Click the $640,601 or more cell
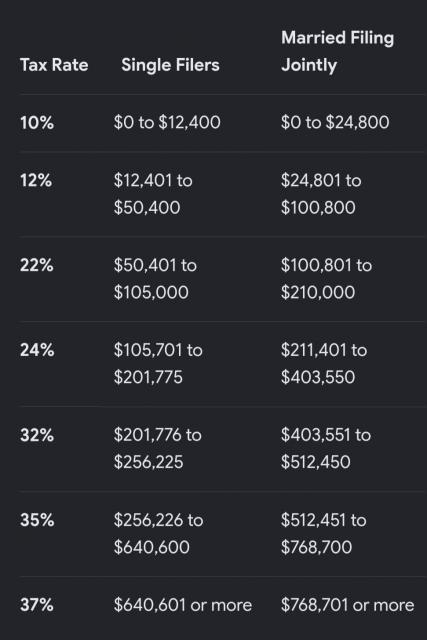Image resolution: width=427 pixels, height=640 pixels. [x=183, y=605]
